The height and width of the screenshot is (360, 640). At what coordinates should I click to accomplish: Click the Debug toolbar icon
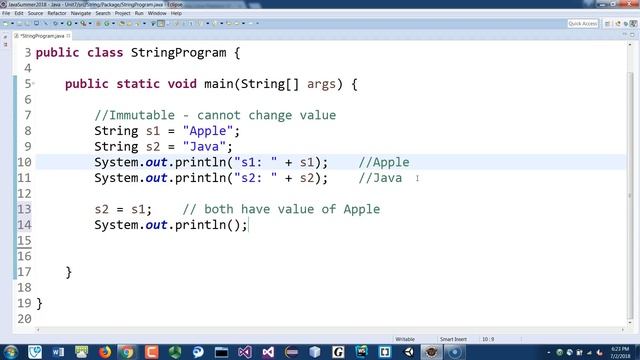(x=55, y=23)
